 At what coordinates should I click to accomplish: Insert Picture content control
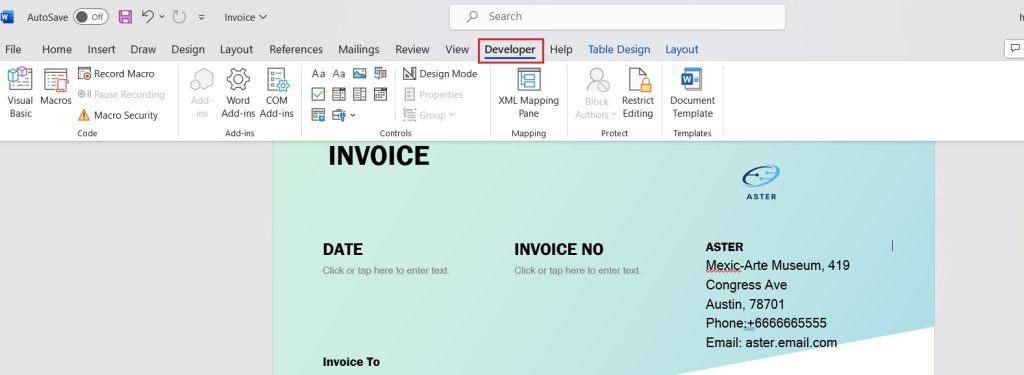pos(359,74)
